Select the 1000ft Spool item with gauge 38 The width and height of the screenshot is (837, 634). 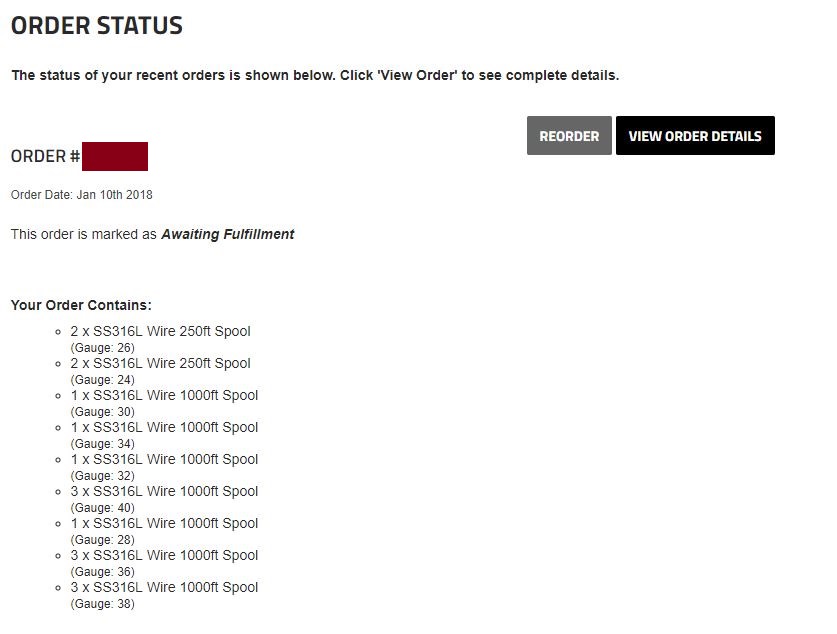164,587
